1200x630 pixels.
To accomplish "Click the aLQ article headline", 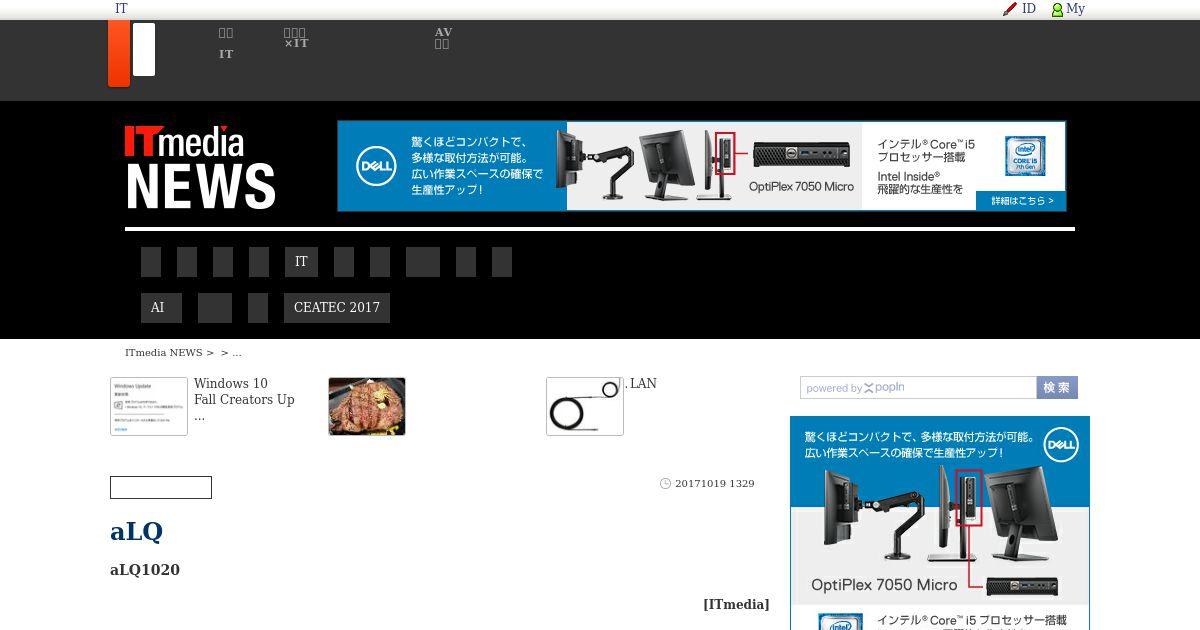I will click(x=137, y=531).
